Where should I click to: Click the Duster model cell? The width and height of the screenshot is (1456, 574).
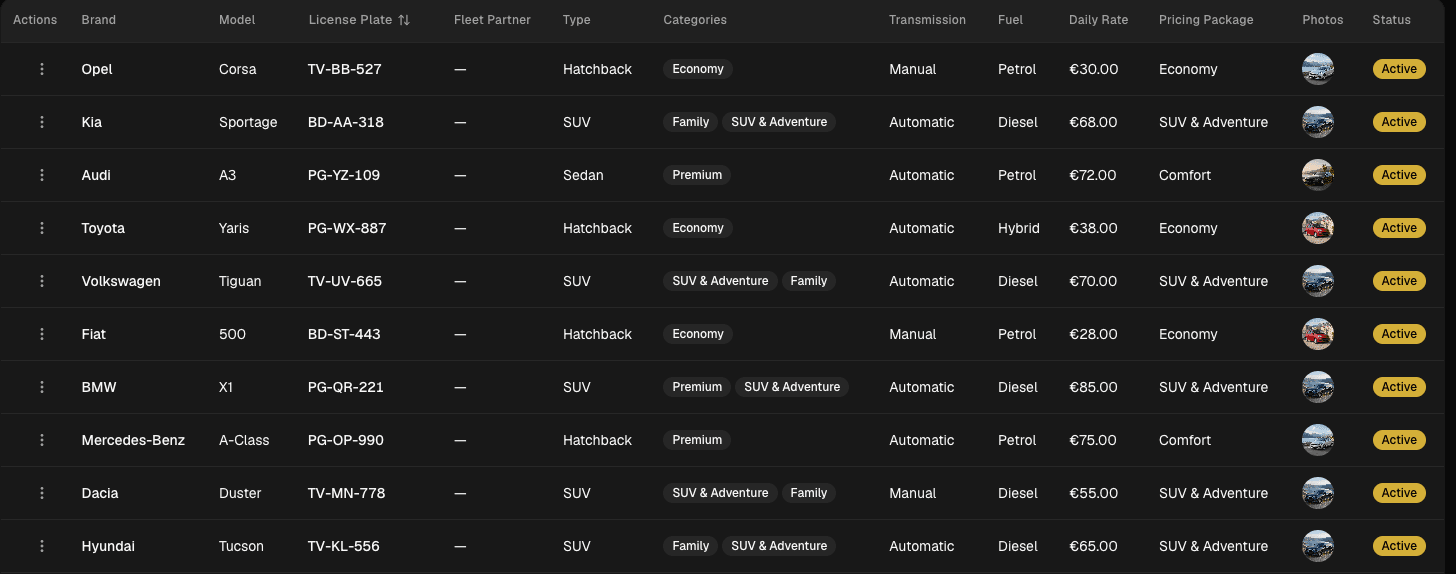[x=240, y=493]
